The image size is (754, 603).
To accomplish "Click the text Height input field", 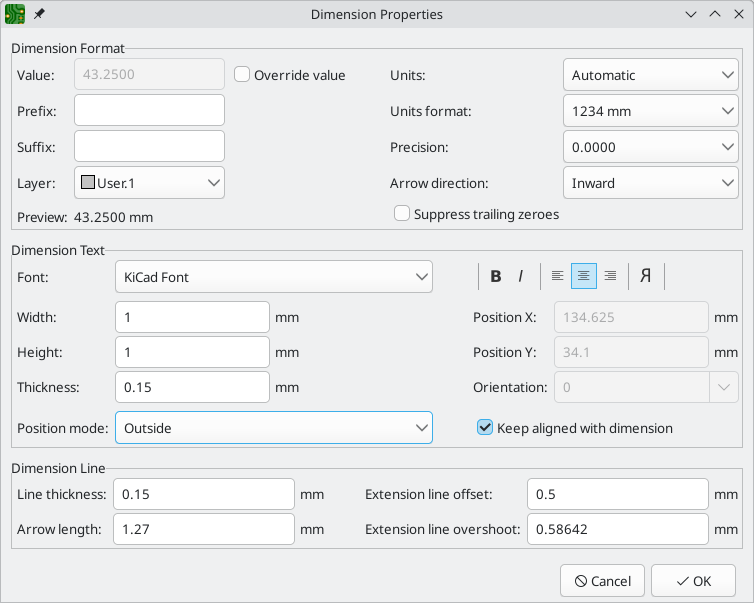I will [x=192, y=352].
